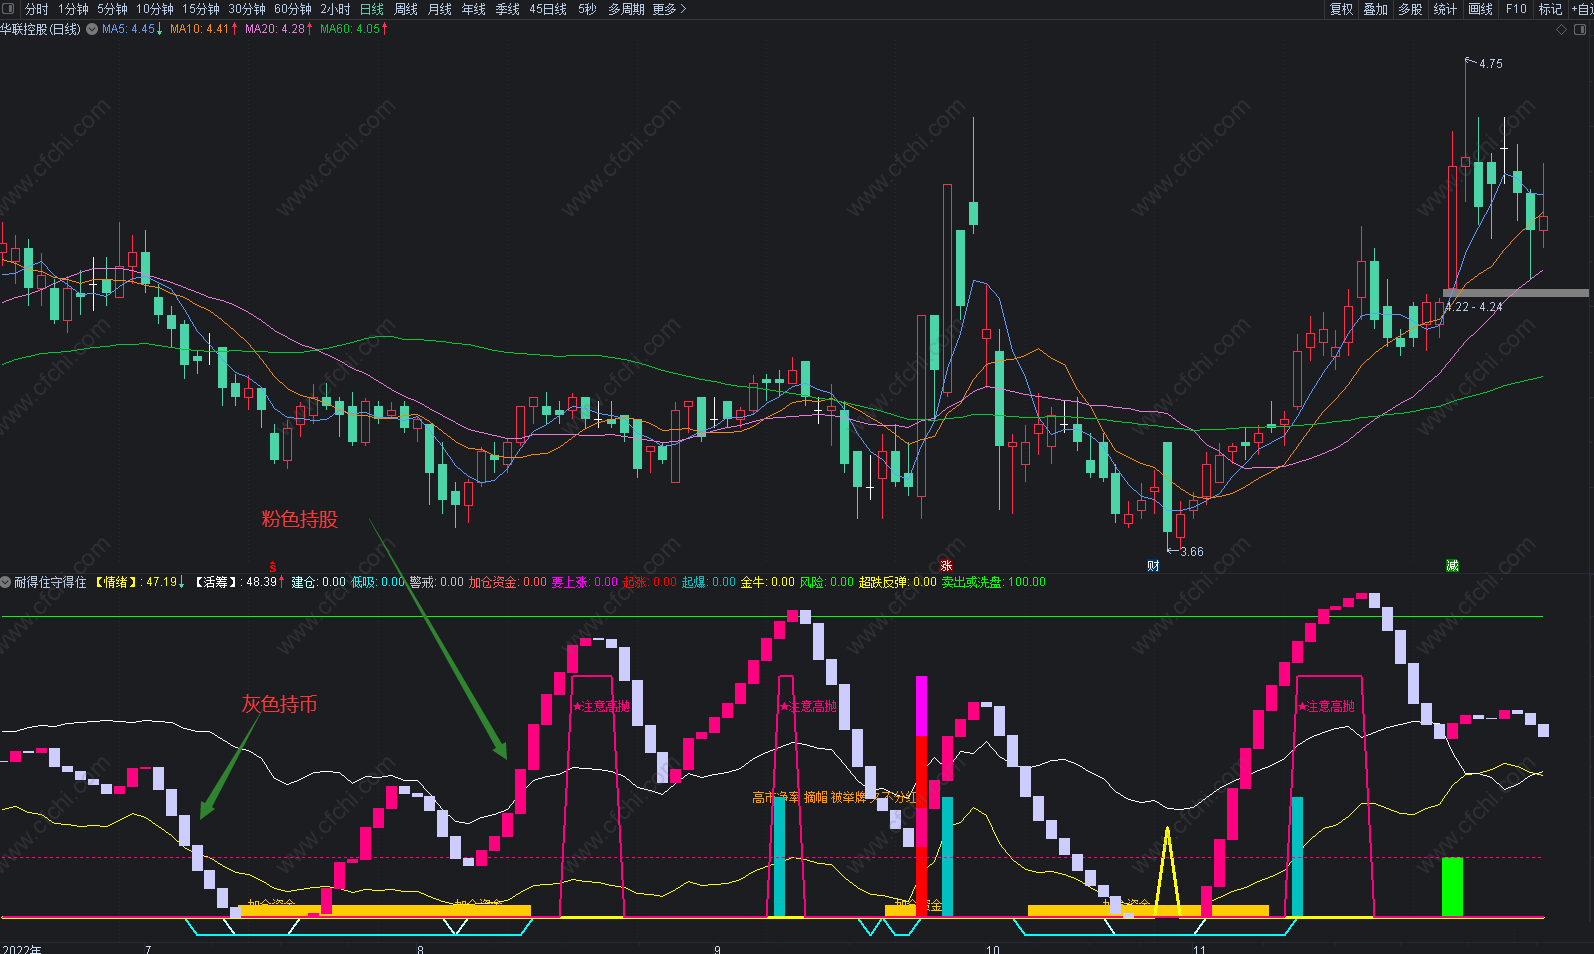Image resolution: width=1594 pixels, height=954 pixels.
Task: Click the 起爆: 0.00 indicator value
Action: point(709,582)
